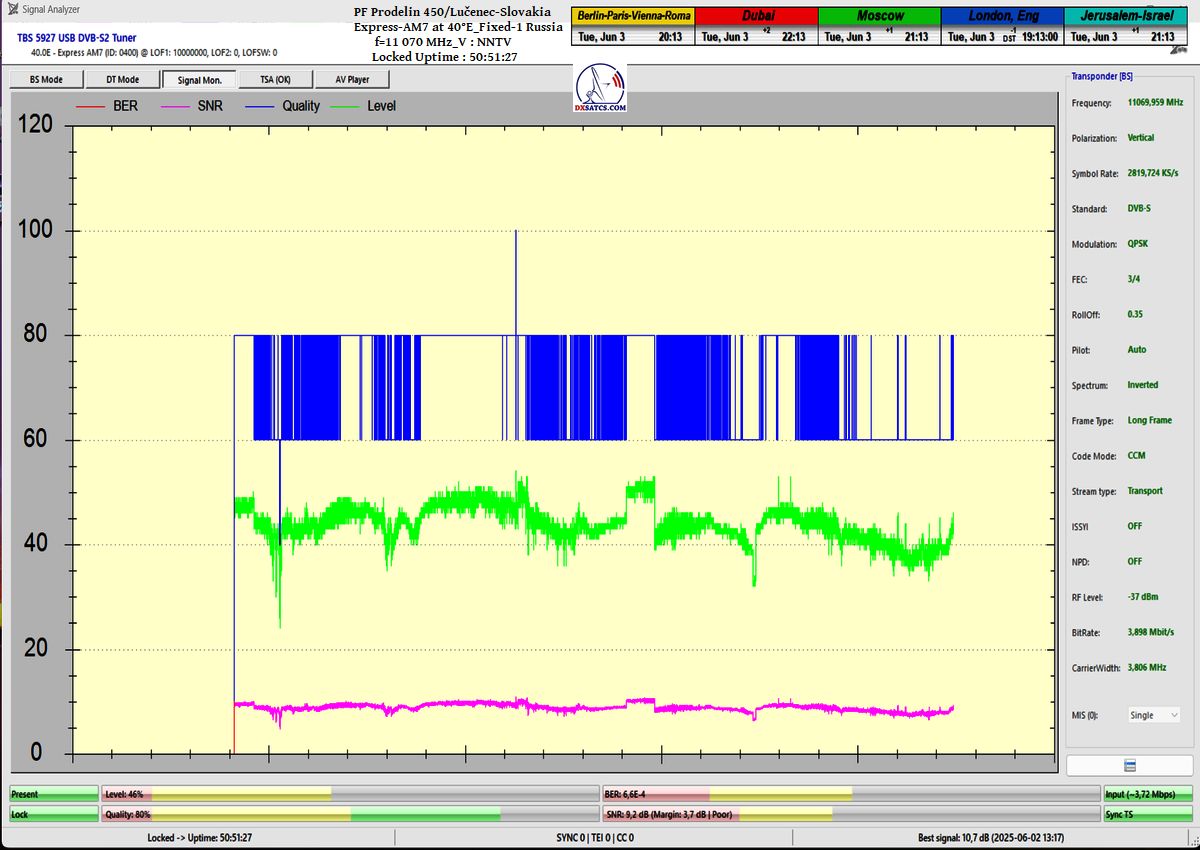Launch the AV Player tab

[x=352, y=80]
